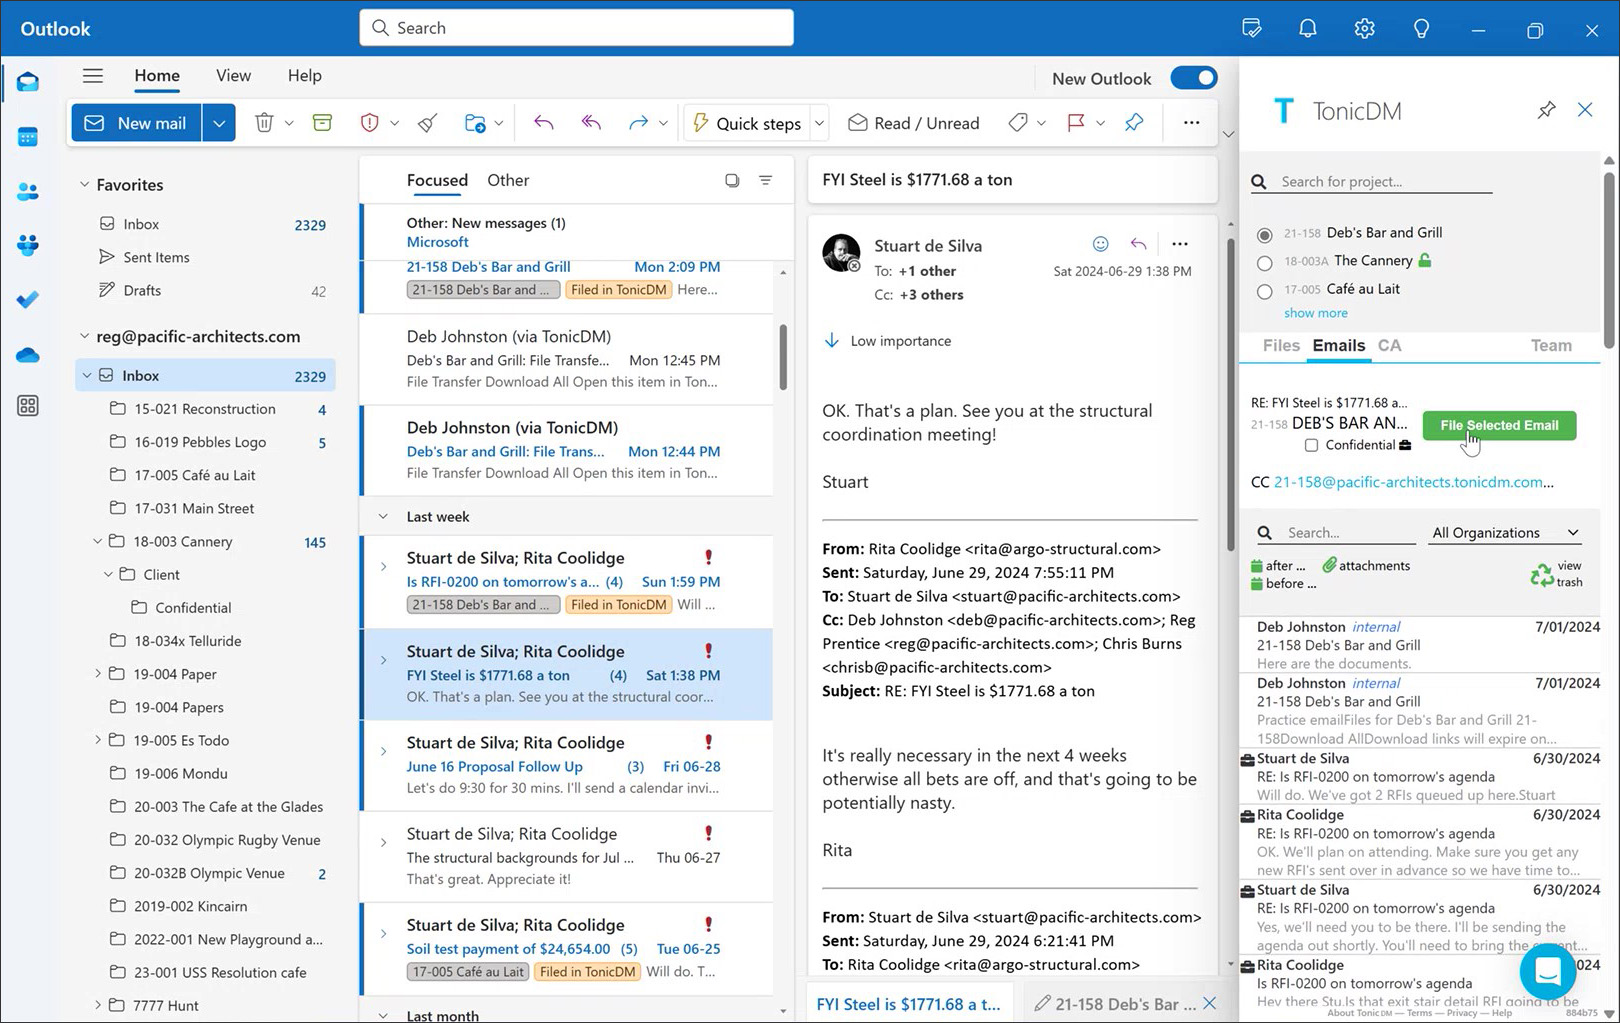The height and width of the screenshot is (1023, 1620).
Task: Open the More apps grid icon
Action: pos(28,406)
